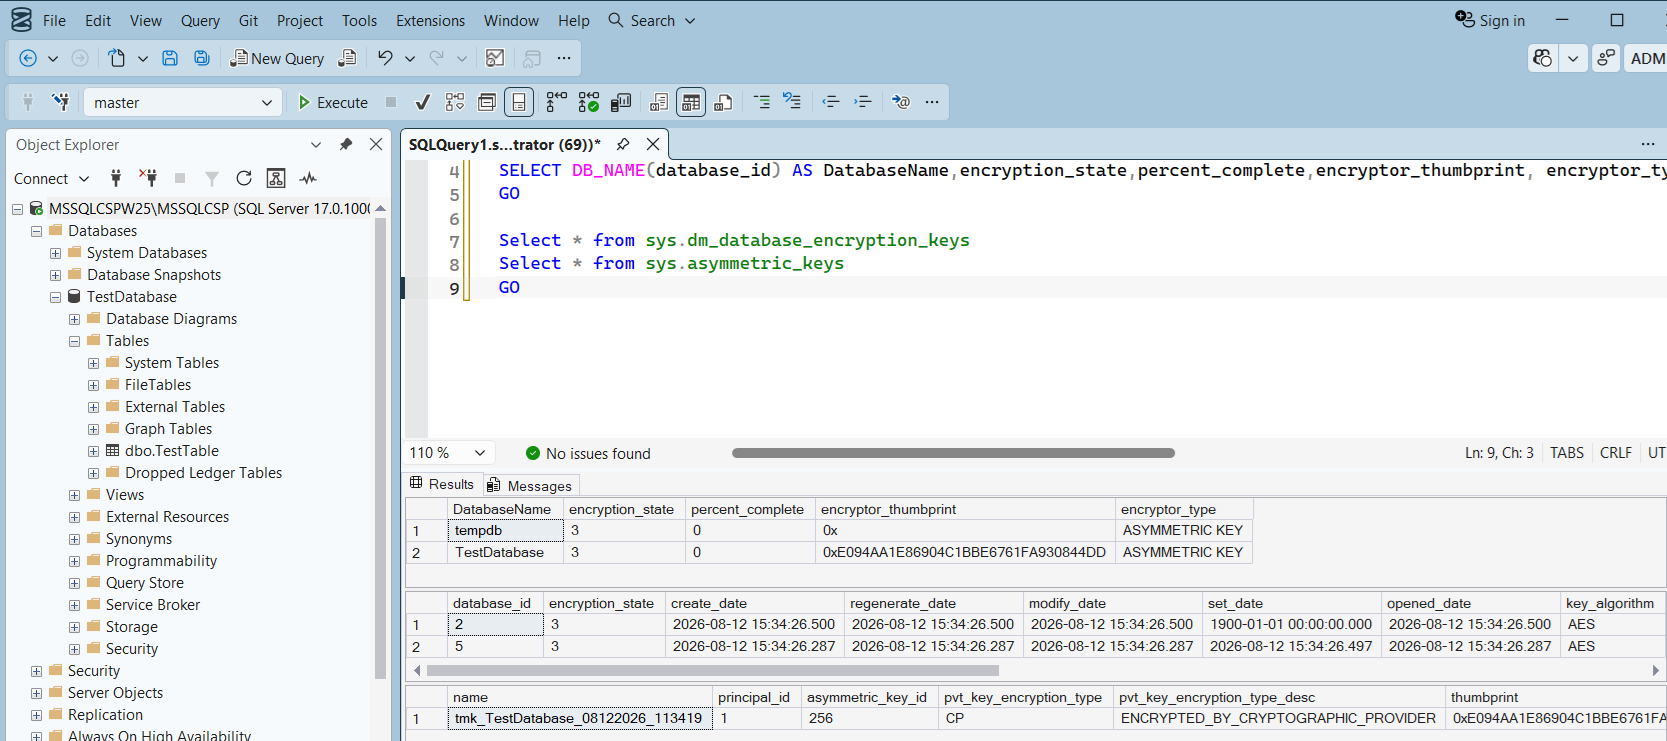Open the 110 % zoom dropdown
The image size is (1667, 741).
tap(480, 453)
